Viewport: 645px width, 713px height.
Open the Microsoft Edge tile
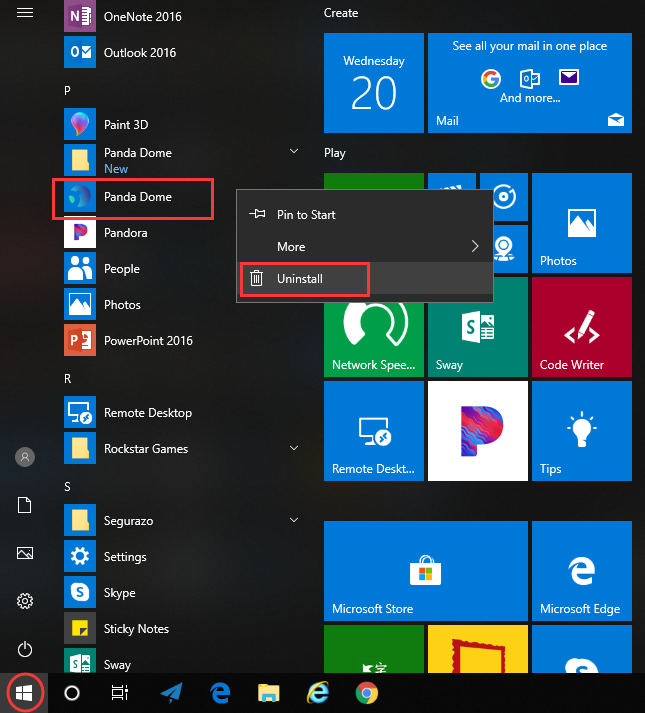tap(582, 571)
